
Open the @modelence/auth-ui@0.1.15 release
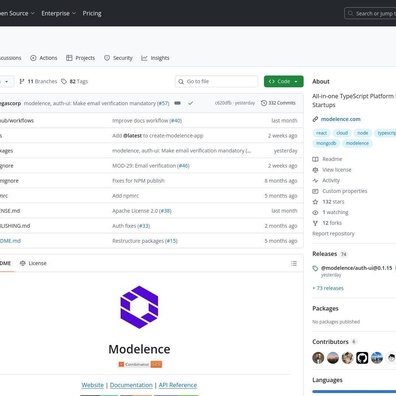click(x=356, y=268)
